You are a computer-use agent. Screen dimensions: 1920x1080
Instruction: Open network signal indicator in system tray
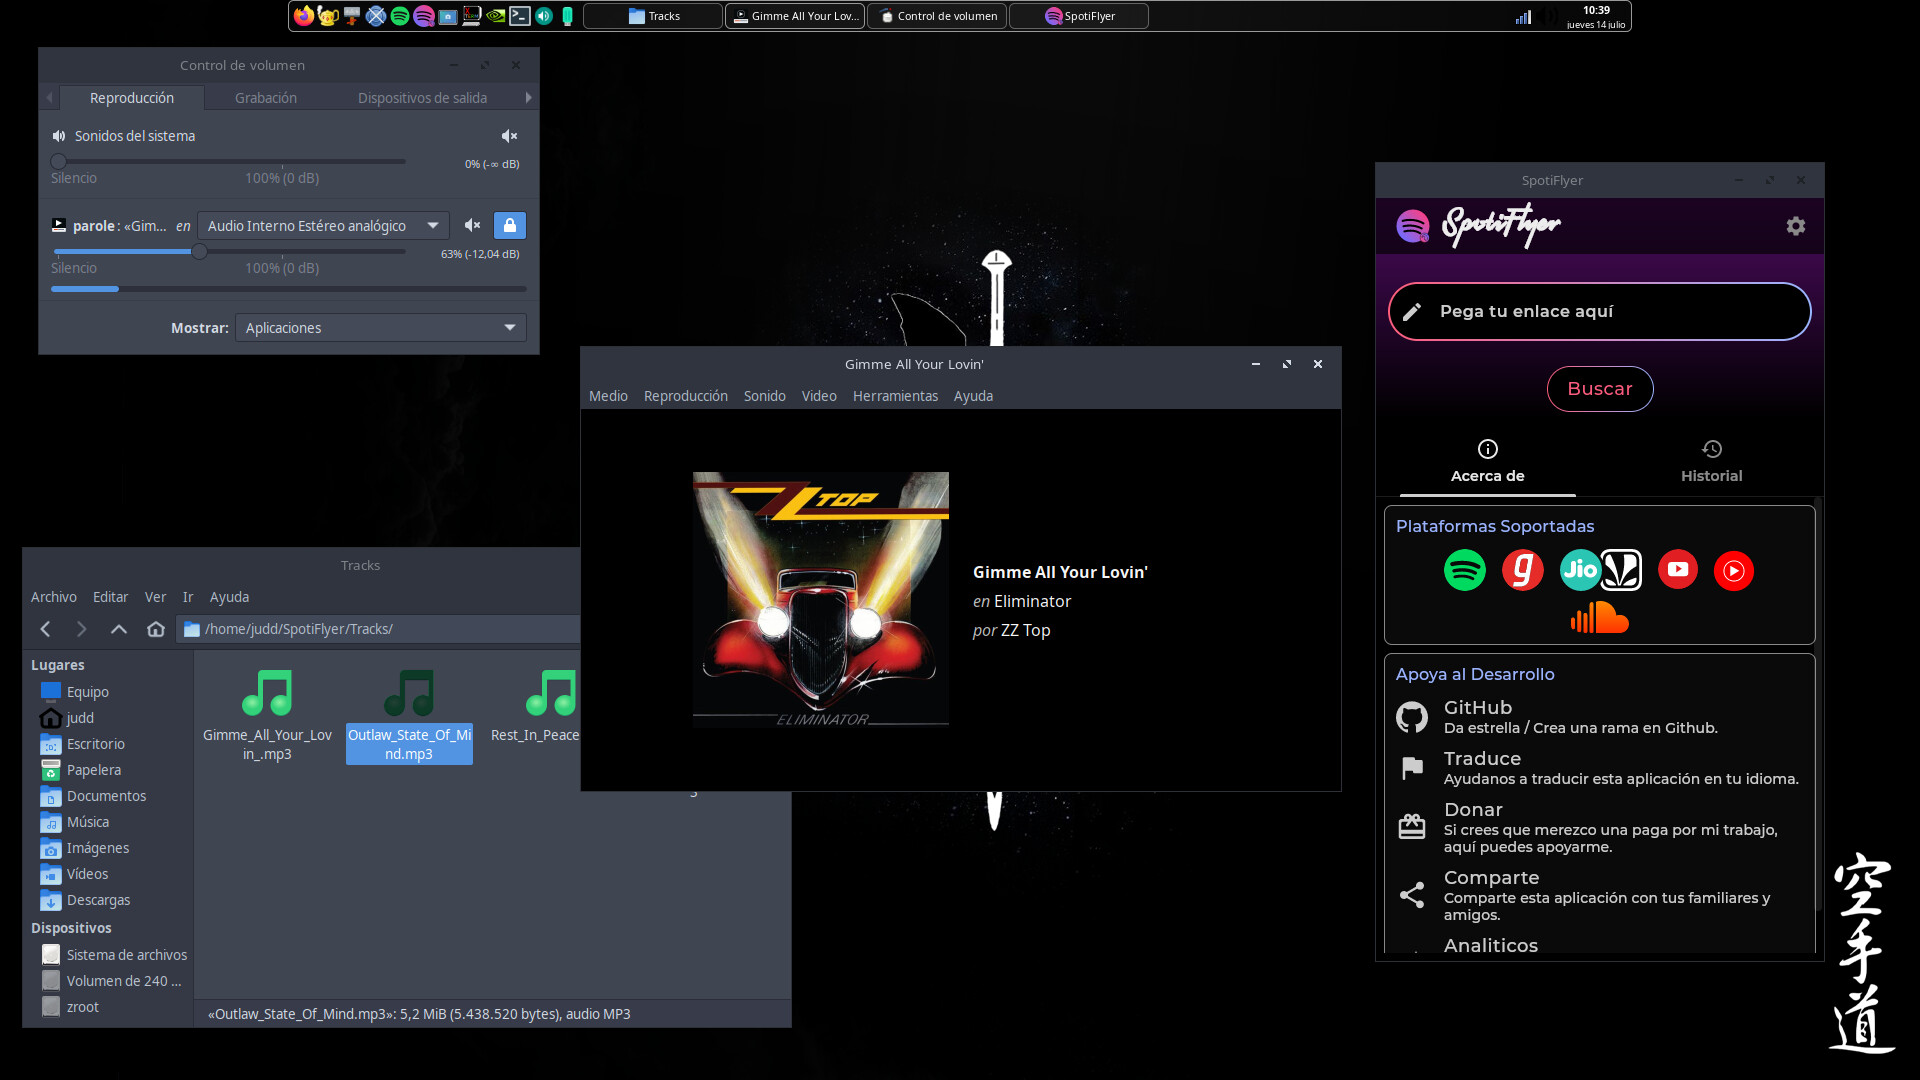click(1523, 16)
